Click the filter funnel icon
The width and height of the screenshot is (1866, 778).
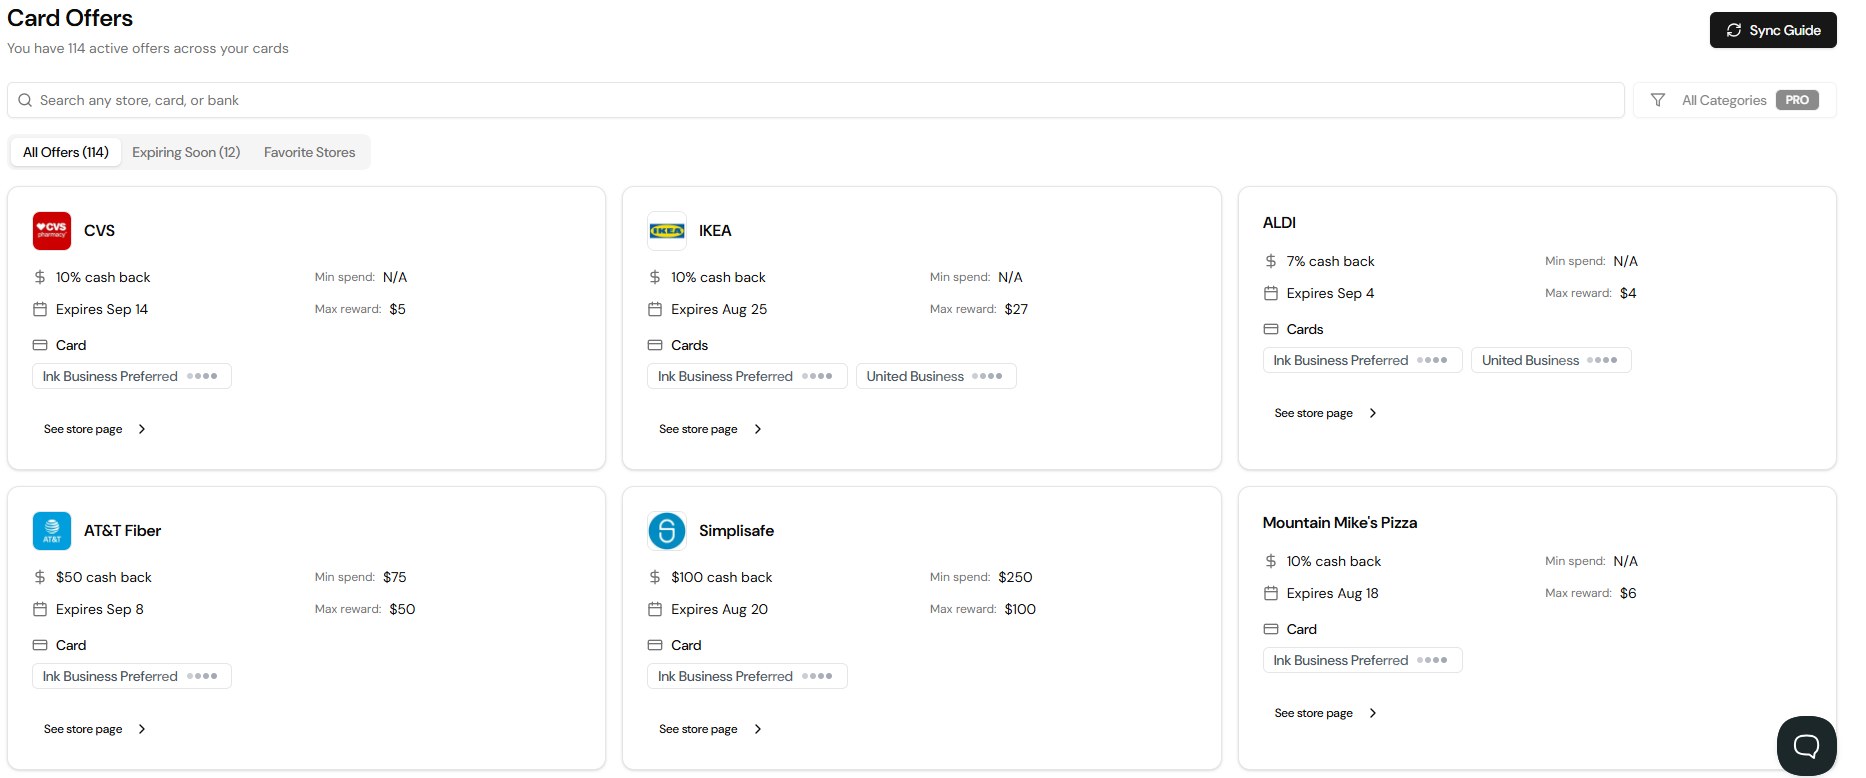[1658, 100]
